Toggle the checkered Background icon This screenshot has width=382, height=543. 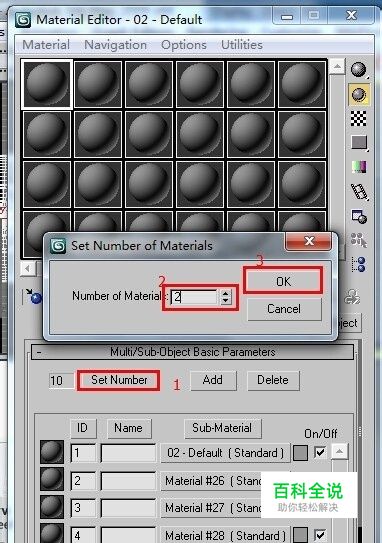pyautogui.click(x=359, y=118)
